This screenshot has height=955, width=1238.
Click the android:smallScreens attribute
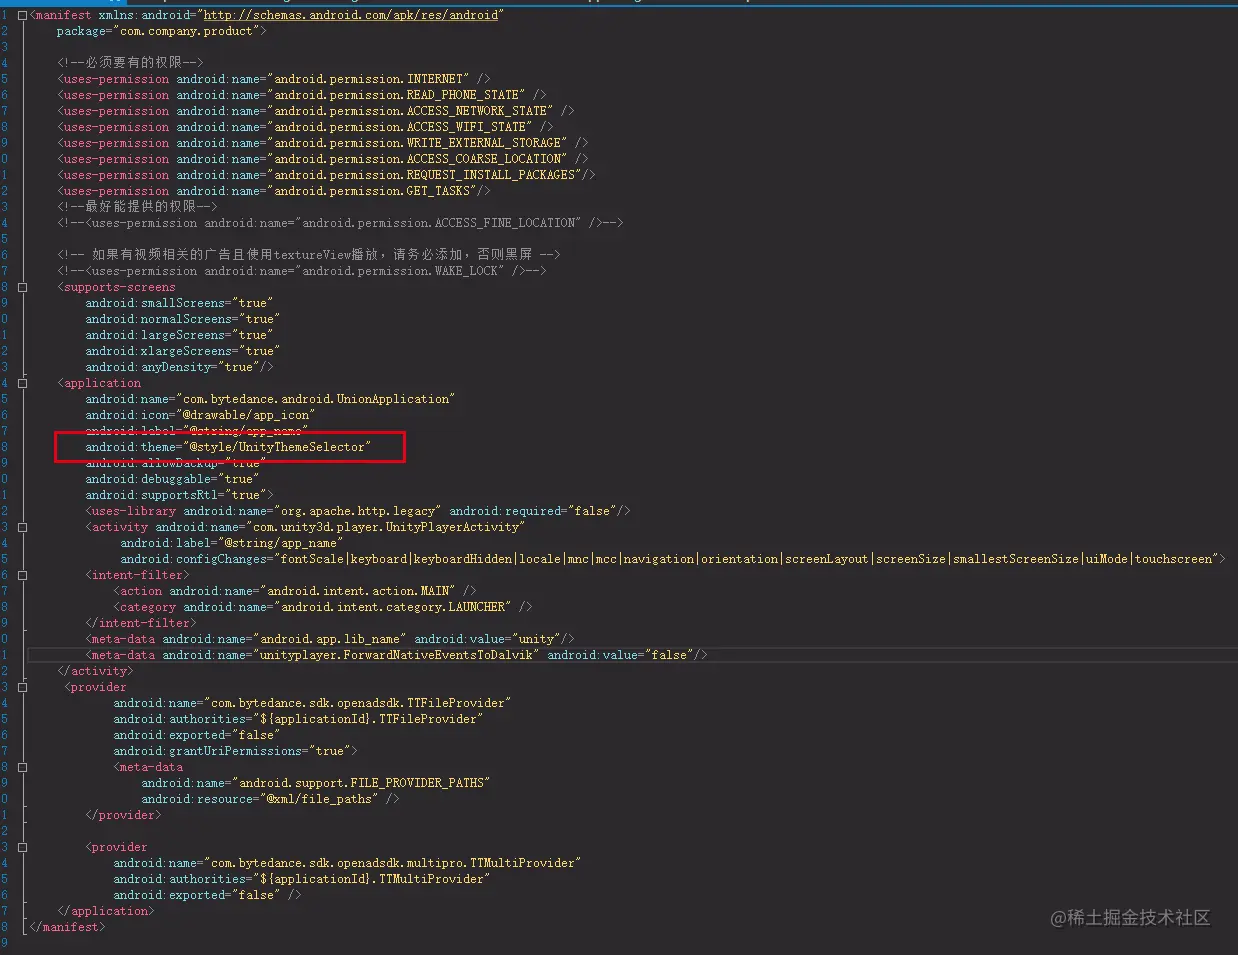[x=179, y=303]
